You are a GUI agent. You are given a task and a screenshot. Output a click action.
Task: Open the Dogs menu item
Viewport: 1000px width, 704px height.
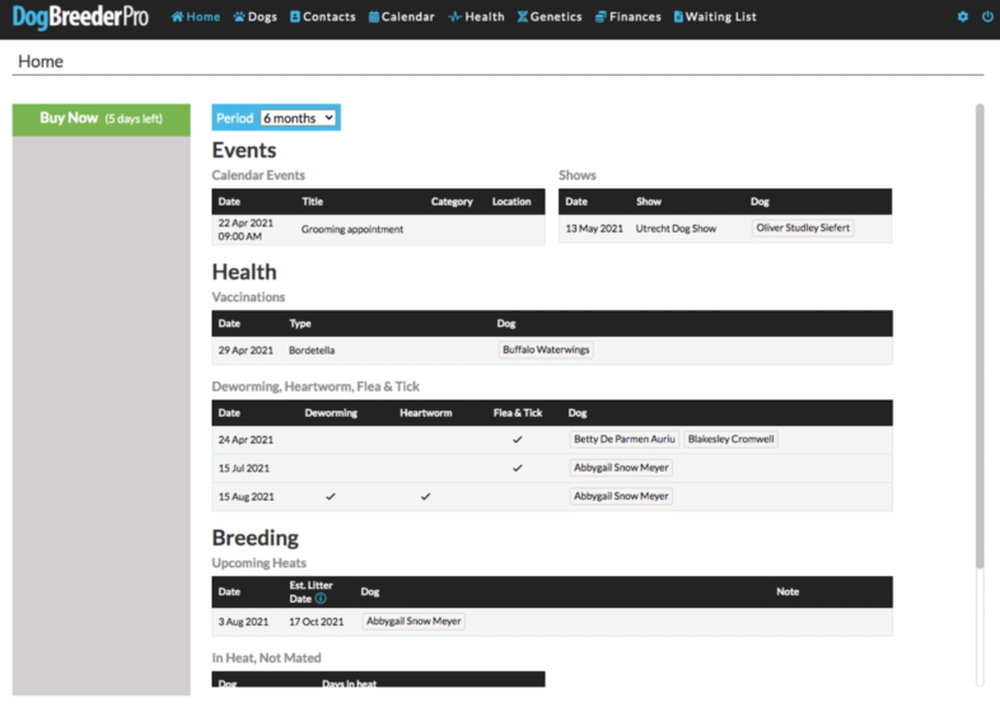click(255, 17)
